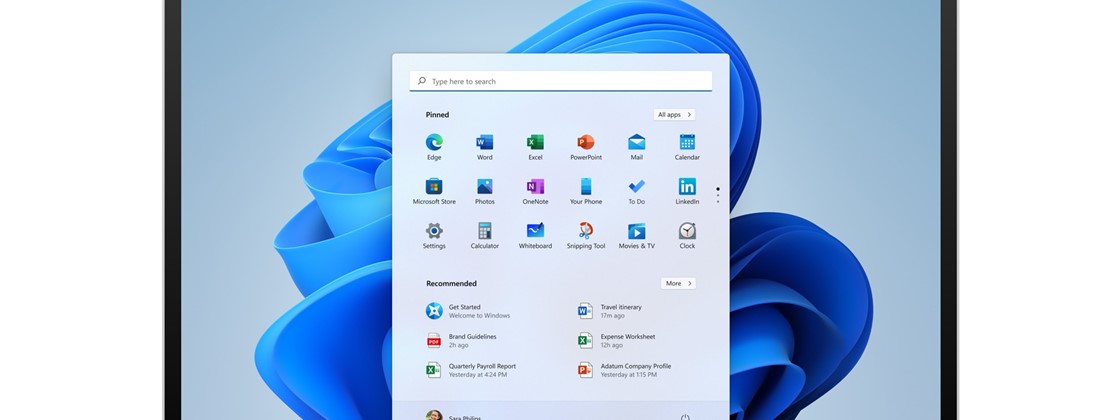
Task: Launch Word from pinned apps
Action: pos(484,146)
